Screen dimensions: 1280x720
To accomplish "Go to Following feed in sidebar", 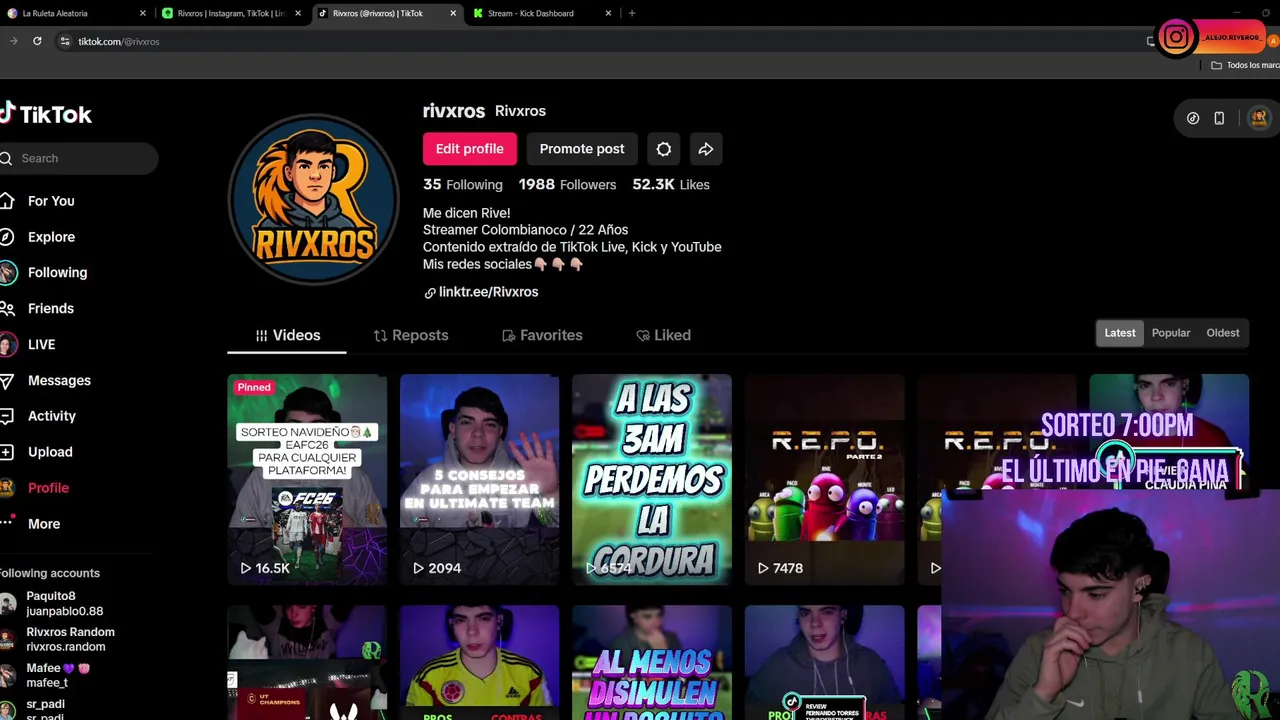I will [x=57, y=272].
